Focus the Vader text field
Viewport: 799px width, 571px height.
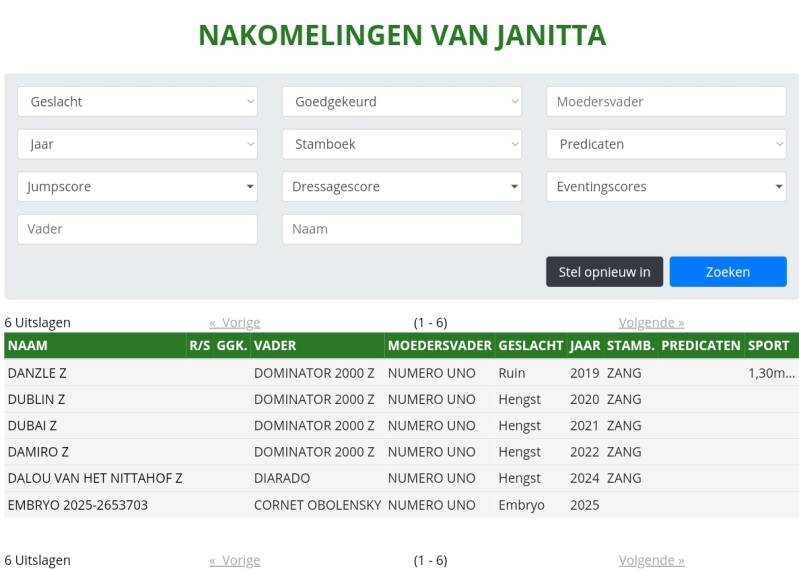pyautogui.click(x=137, y=229)
